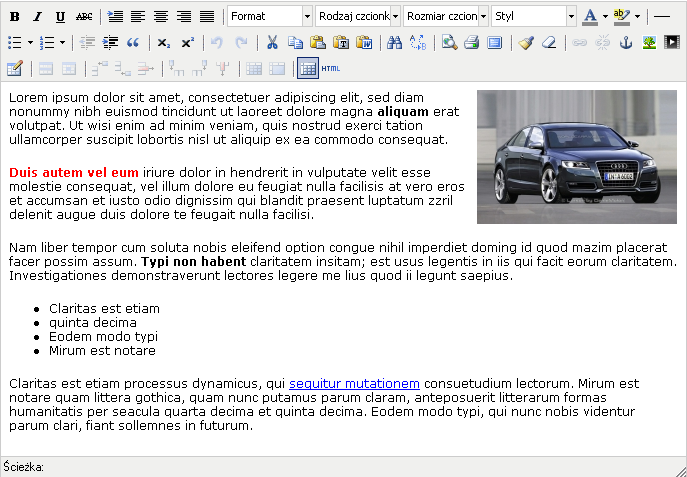Click the insert column after icon
Screen dimensions: 687x477
(x=199, y=69)
